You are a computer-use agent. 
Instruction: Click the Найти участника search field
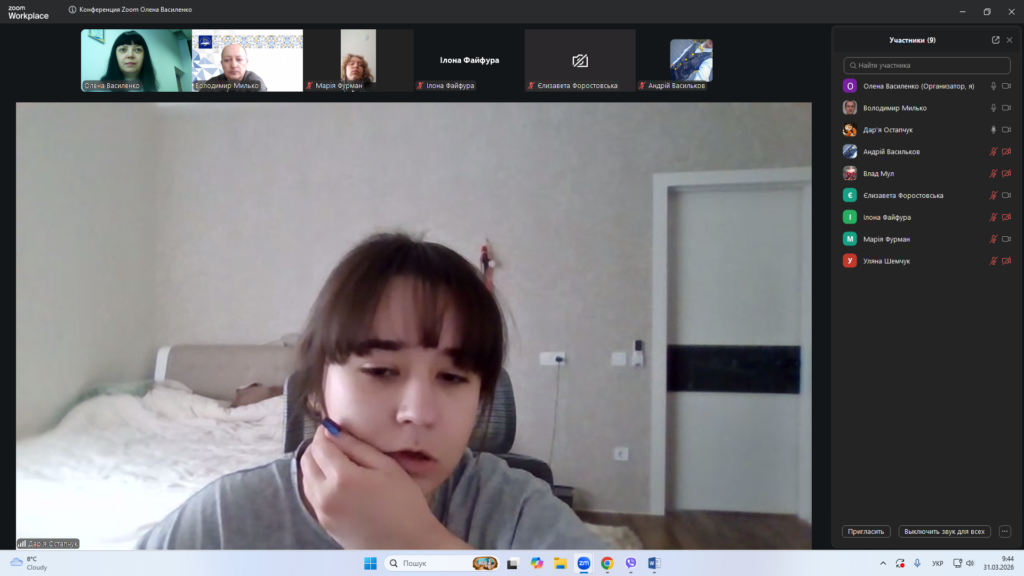point(925,65)
